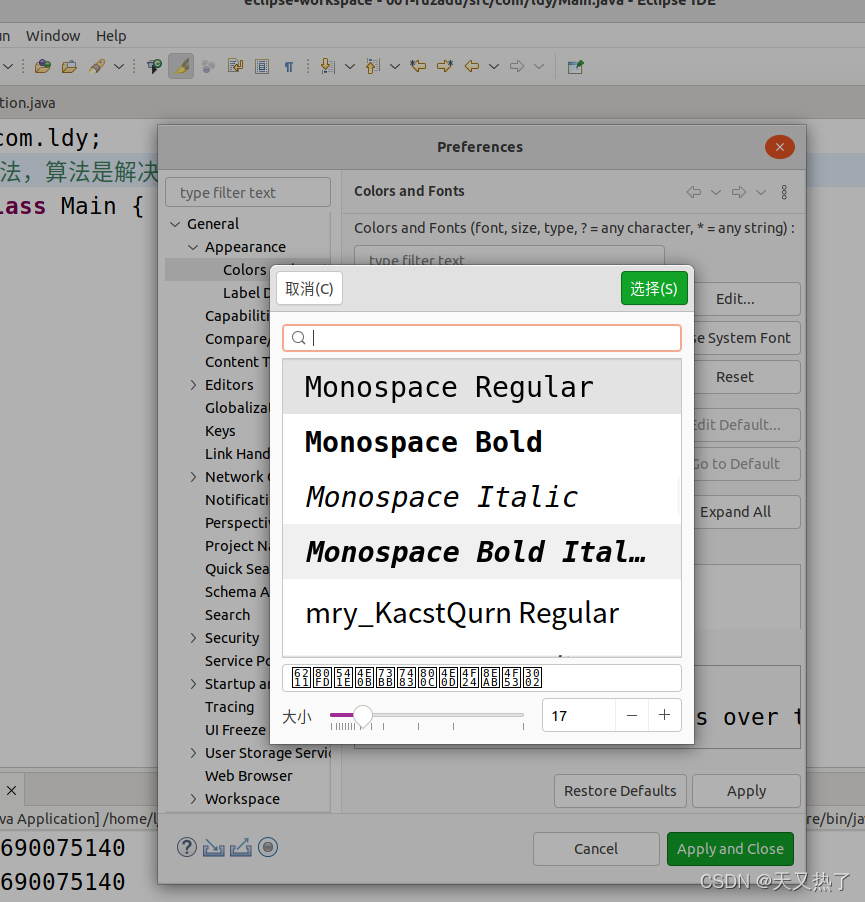Click Preferences forward arrow icon in header
Viewport: 865px width, 902px height.
[739, 192]
